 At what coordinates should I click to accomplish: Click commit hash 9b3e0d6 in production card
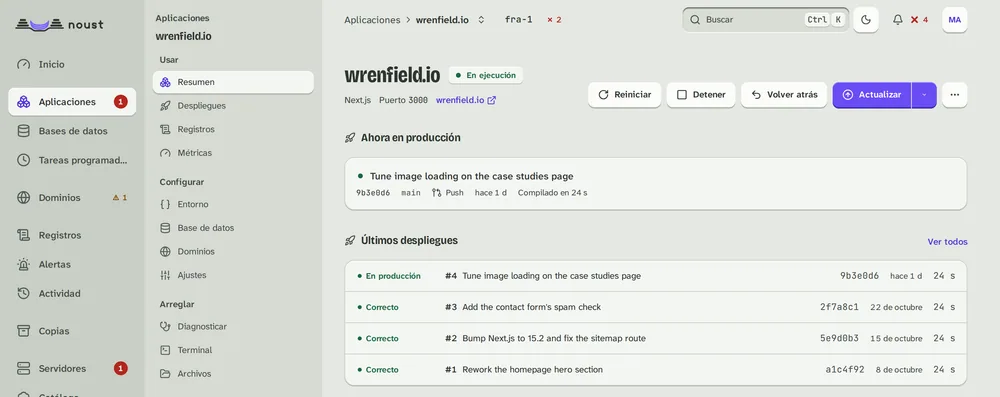pyautogui.click(x=373, y=193)
